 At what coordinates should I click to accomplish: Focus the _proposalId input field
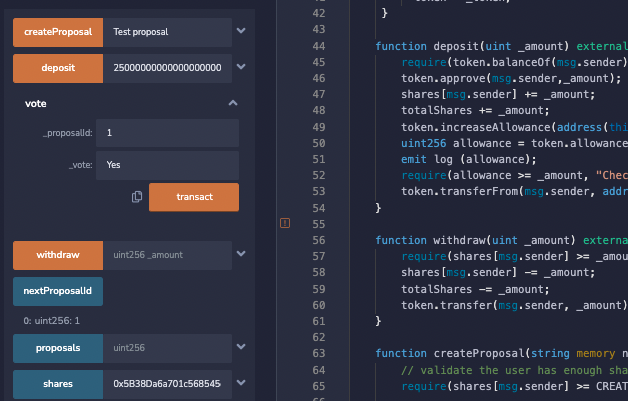[167, 133]
